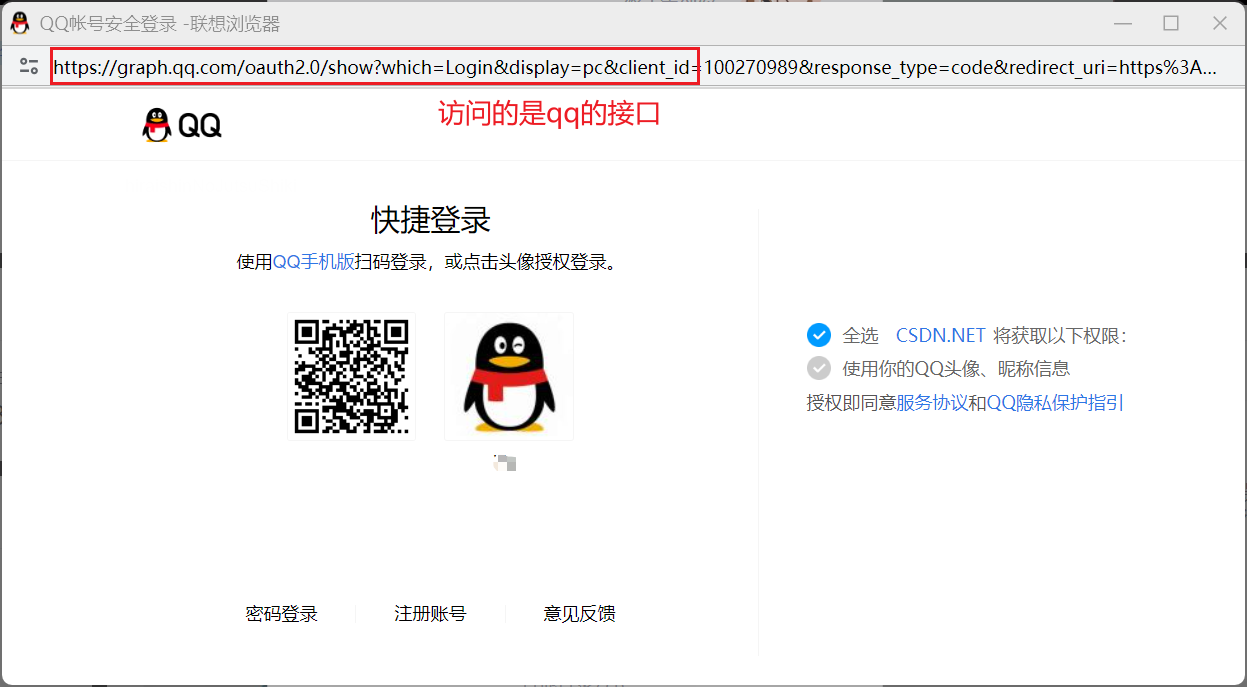The image size is (1247, 687).
Task: Click the window title QQ帐号安全登录 text
Action: tap(107, 24)
